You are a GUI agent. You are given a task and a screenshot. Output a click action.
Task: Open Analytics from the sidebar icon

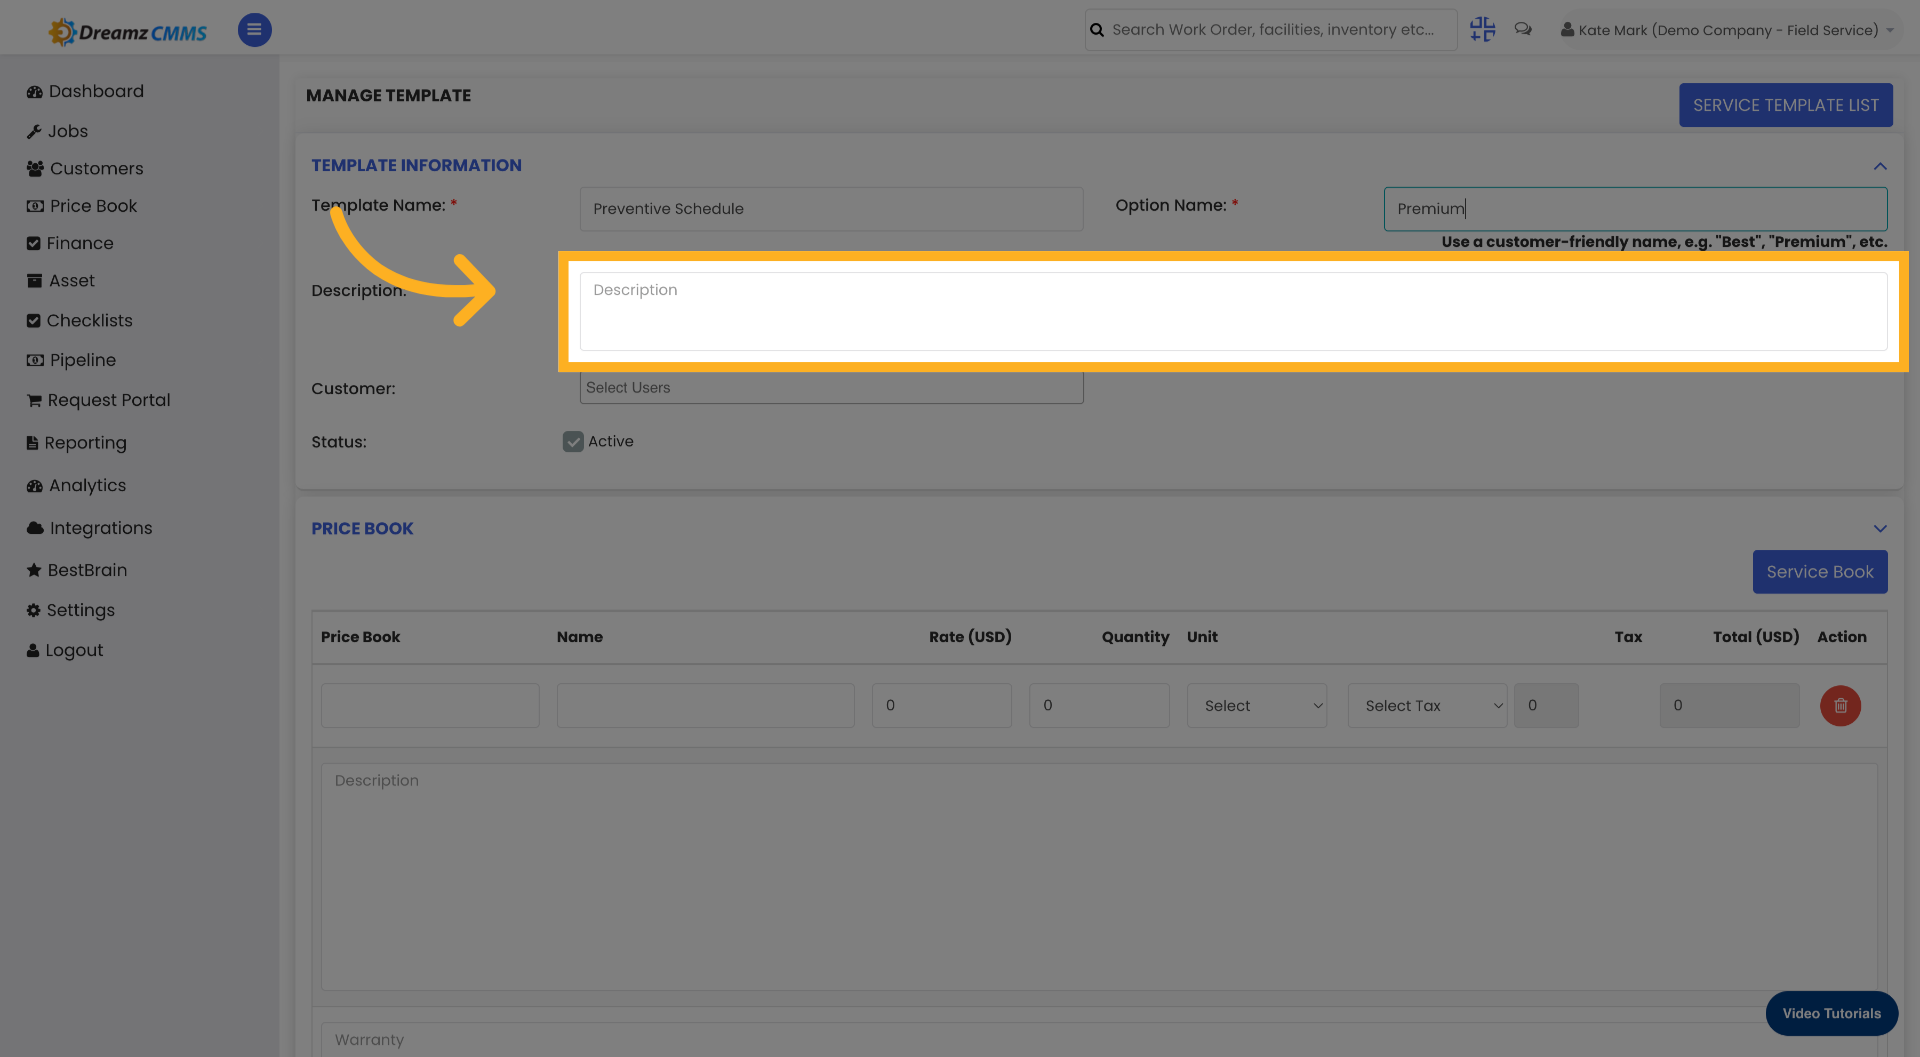(34, 485)
